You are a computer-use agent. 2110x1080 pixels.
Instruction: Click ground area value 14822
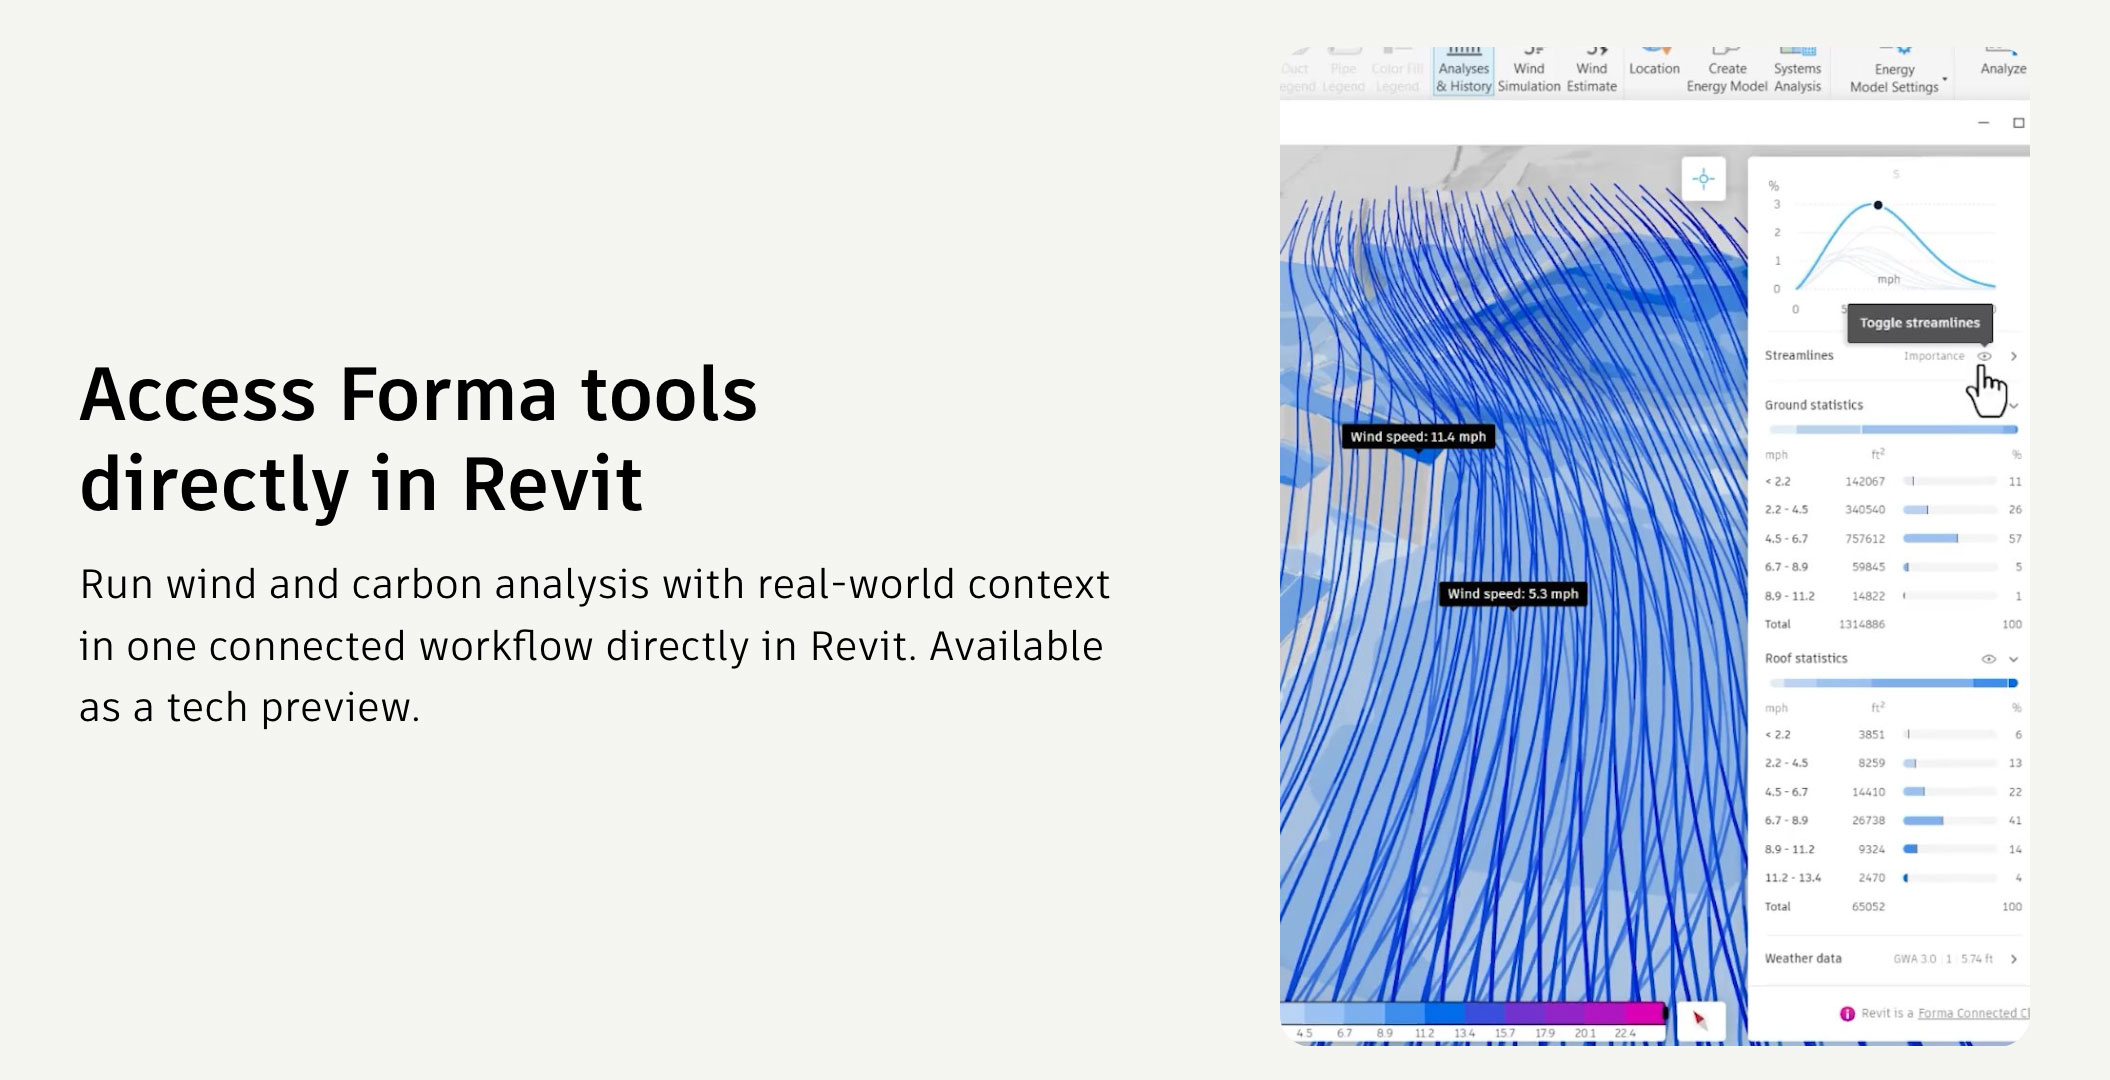point(1868,596)
